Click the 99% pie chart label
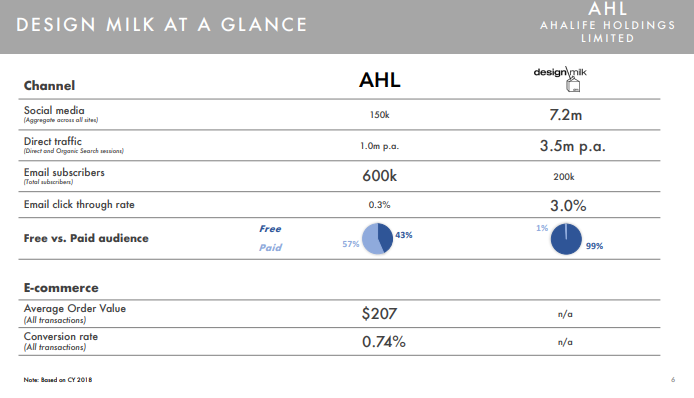The image size is (694, 398). [594, 246]
